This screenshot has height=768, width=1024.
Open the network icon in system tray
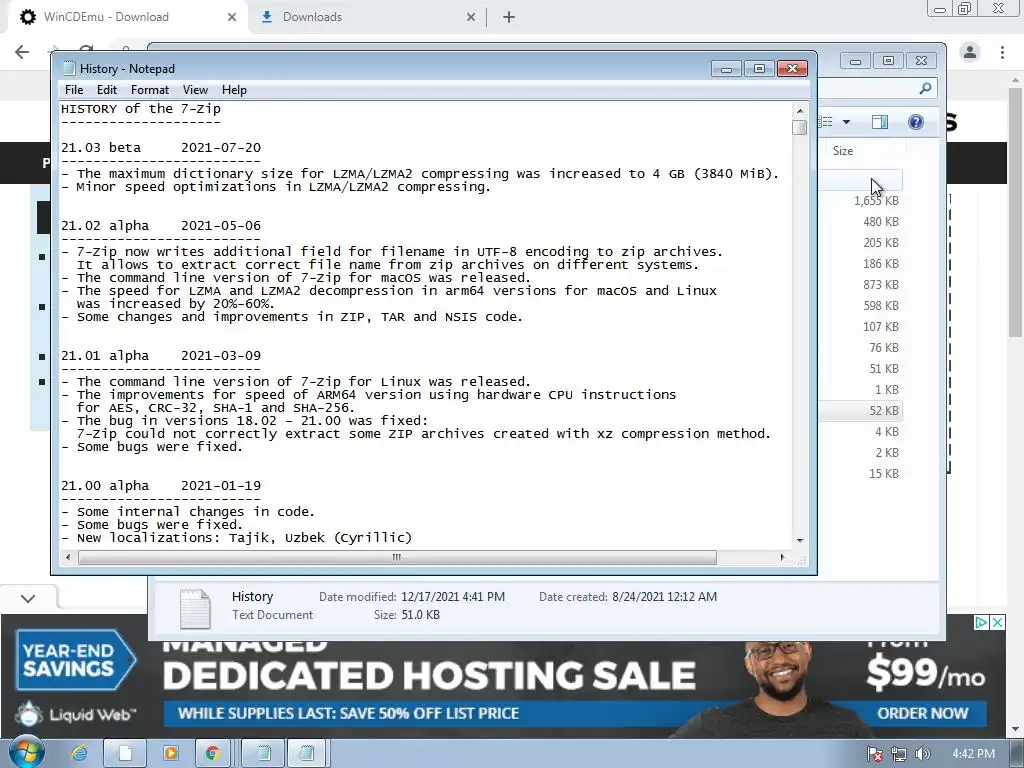point(899,754)
